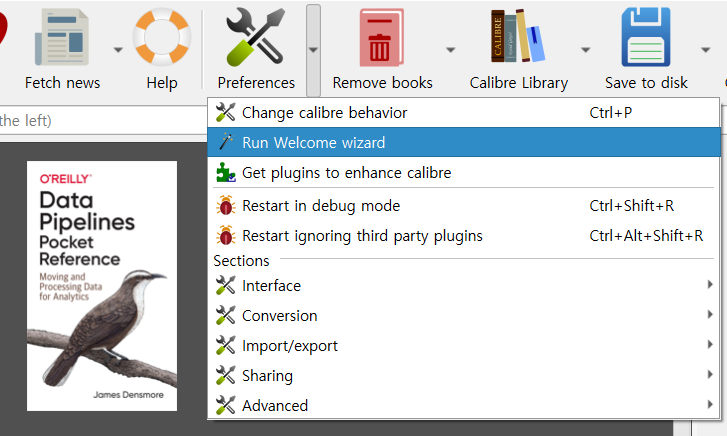
Task: Click the Ctrl+P shortcut text
Action: point(611,113)
